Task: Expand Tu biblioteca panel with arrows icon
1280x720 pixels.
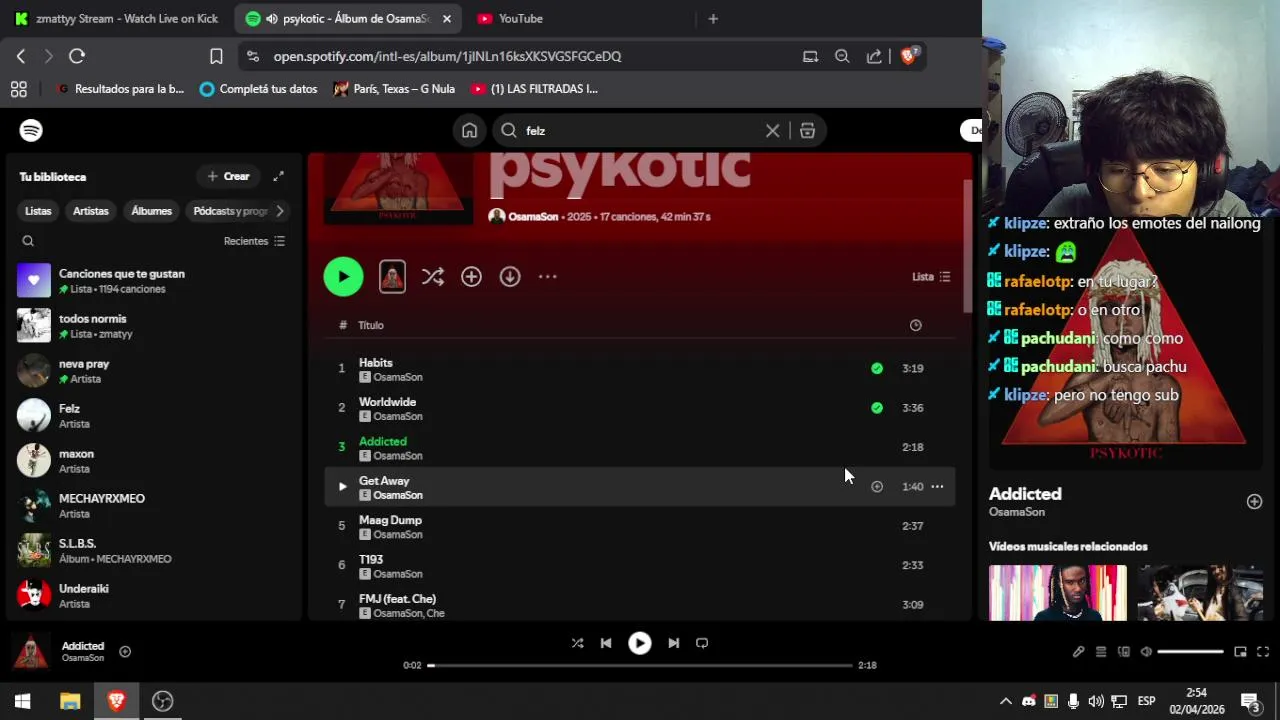Action: pyautogui.click(x=278, y=176)
